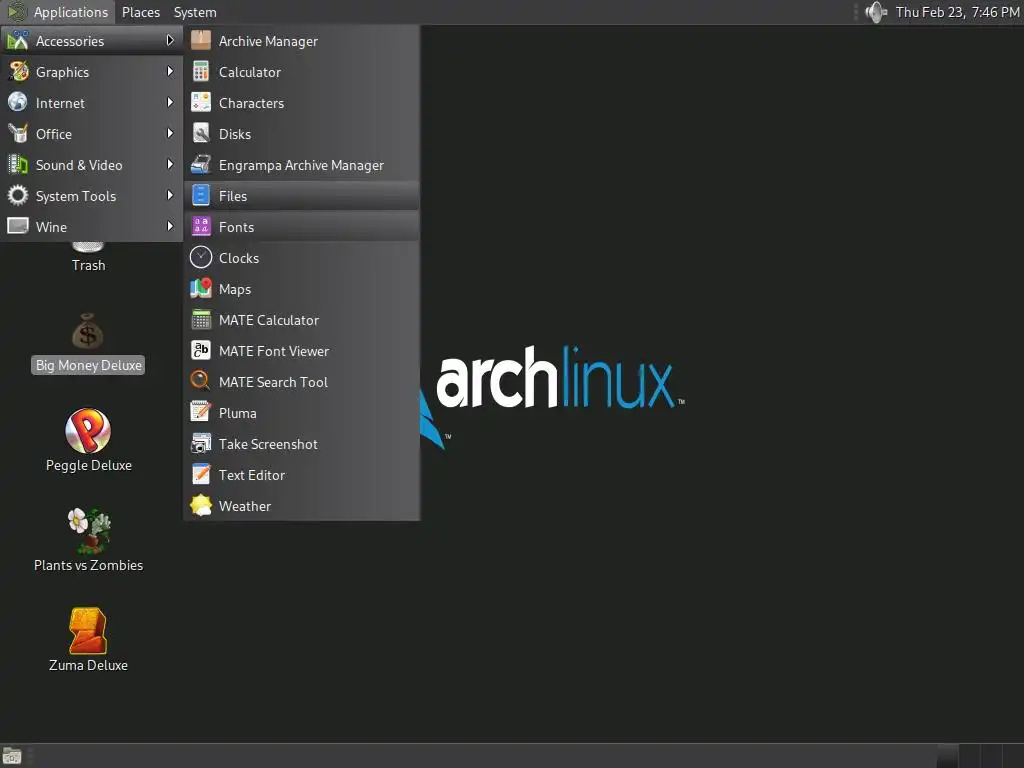The image size is (1024, 768).
Task: Select Peggle Deluxe desktop shortcut
Action: [x=88, y=440]
